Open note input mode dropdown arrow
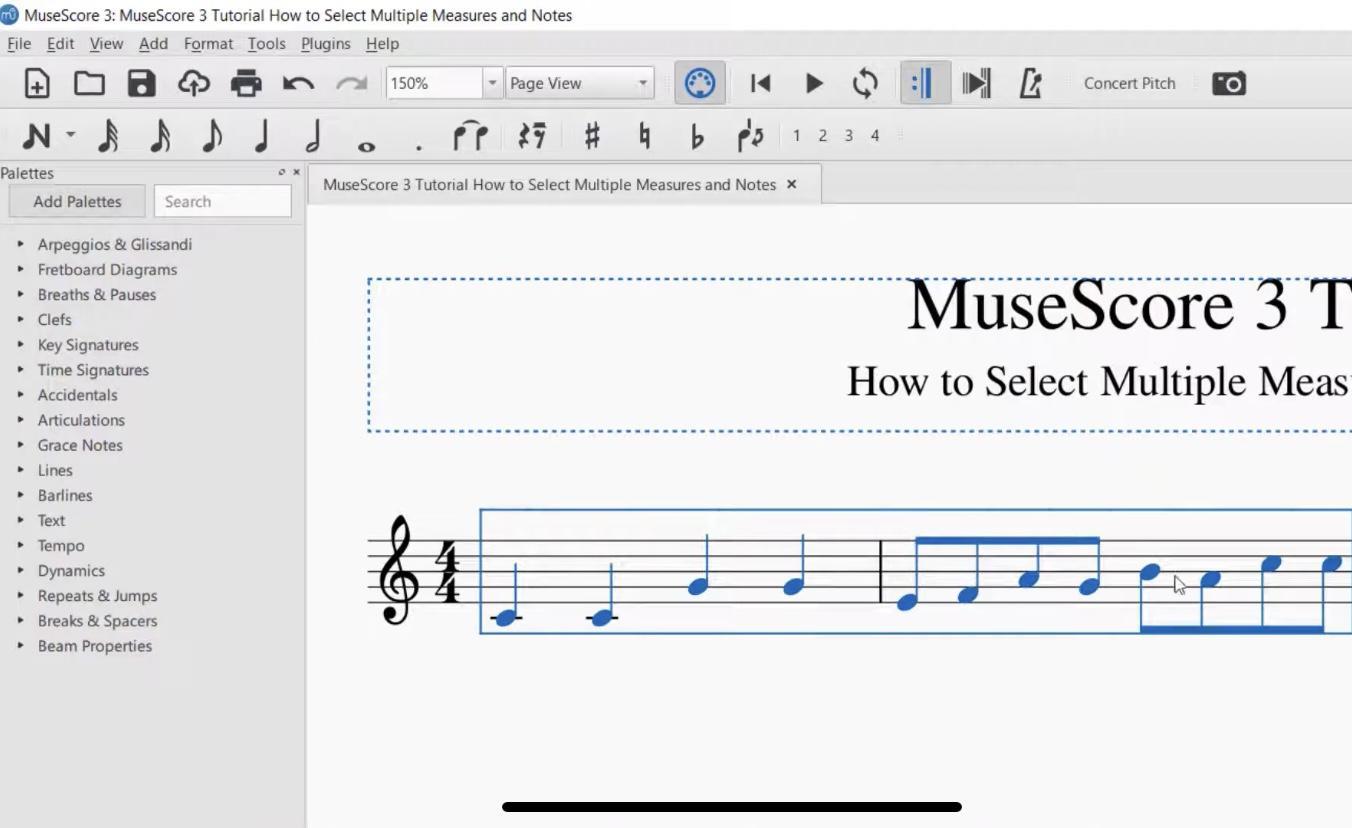 [70, 134]
